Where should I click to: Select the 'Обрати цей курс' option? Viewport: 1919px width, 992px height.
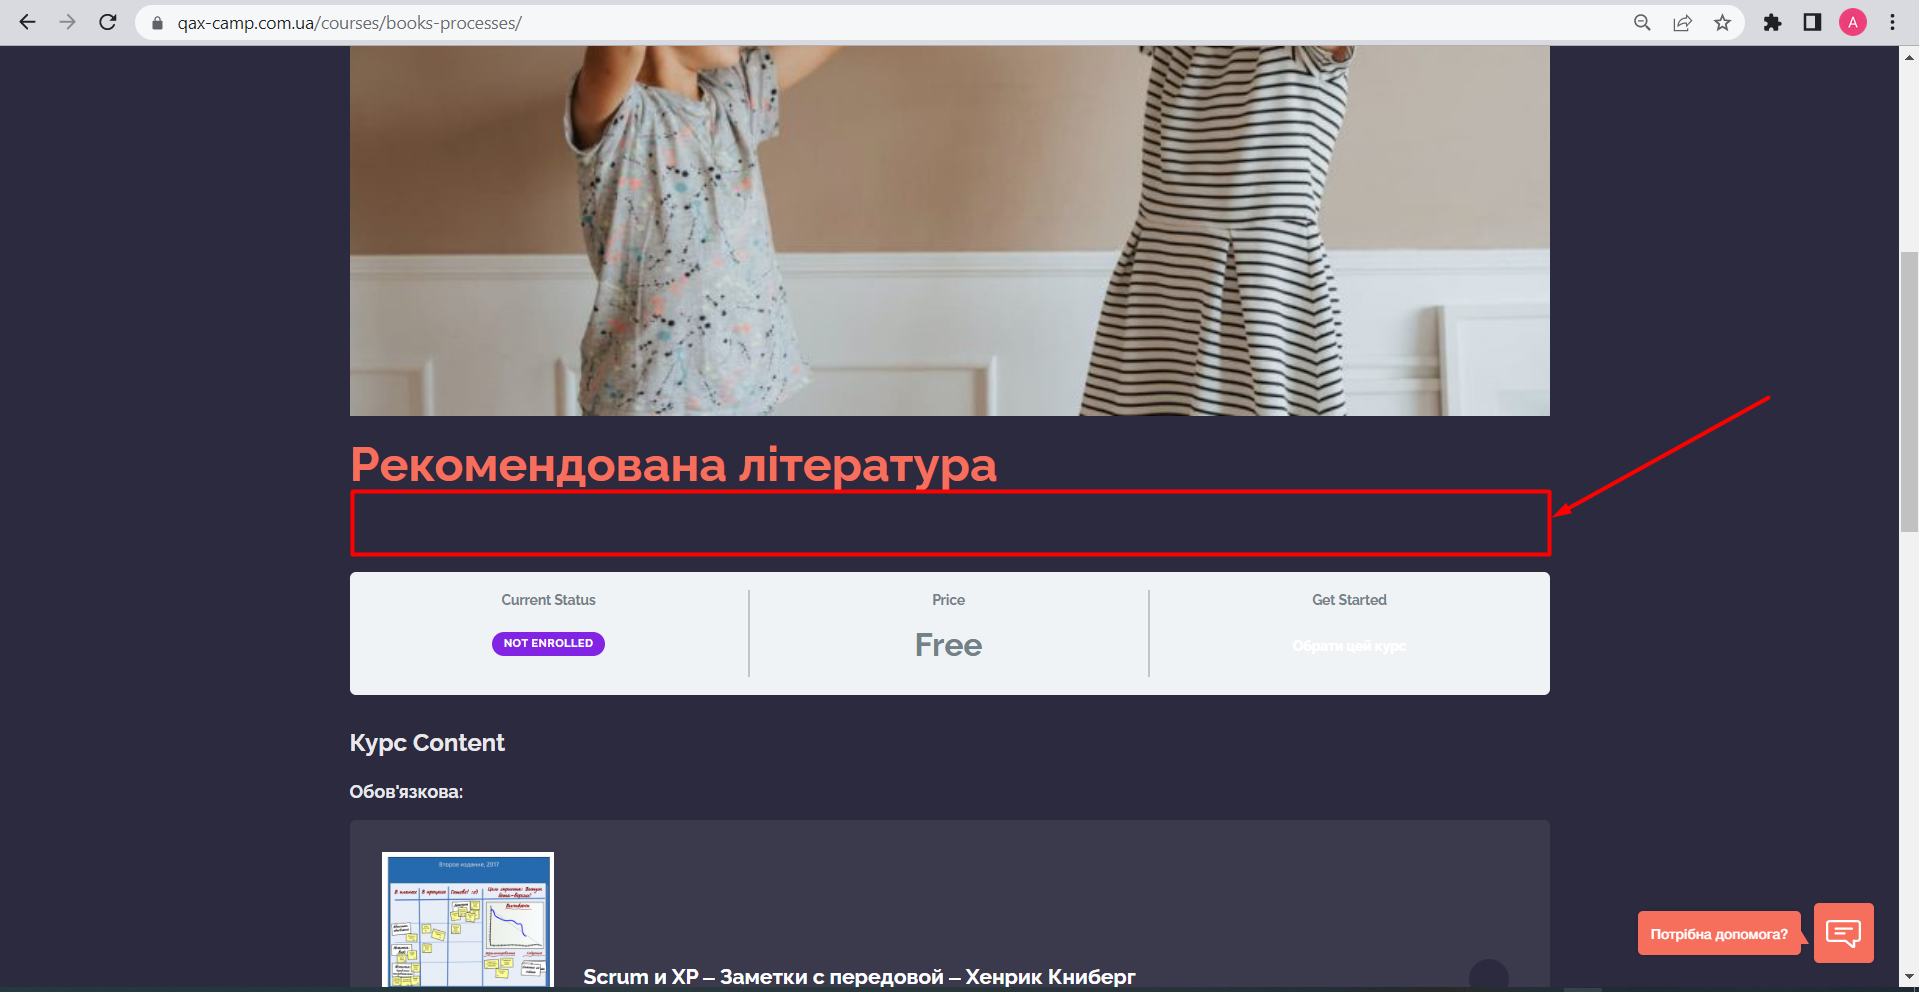[1348, 646]
